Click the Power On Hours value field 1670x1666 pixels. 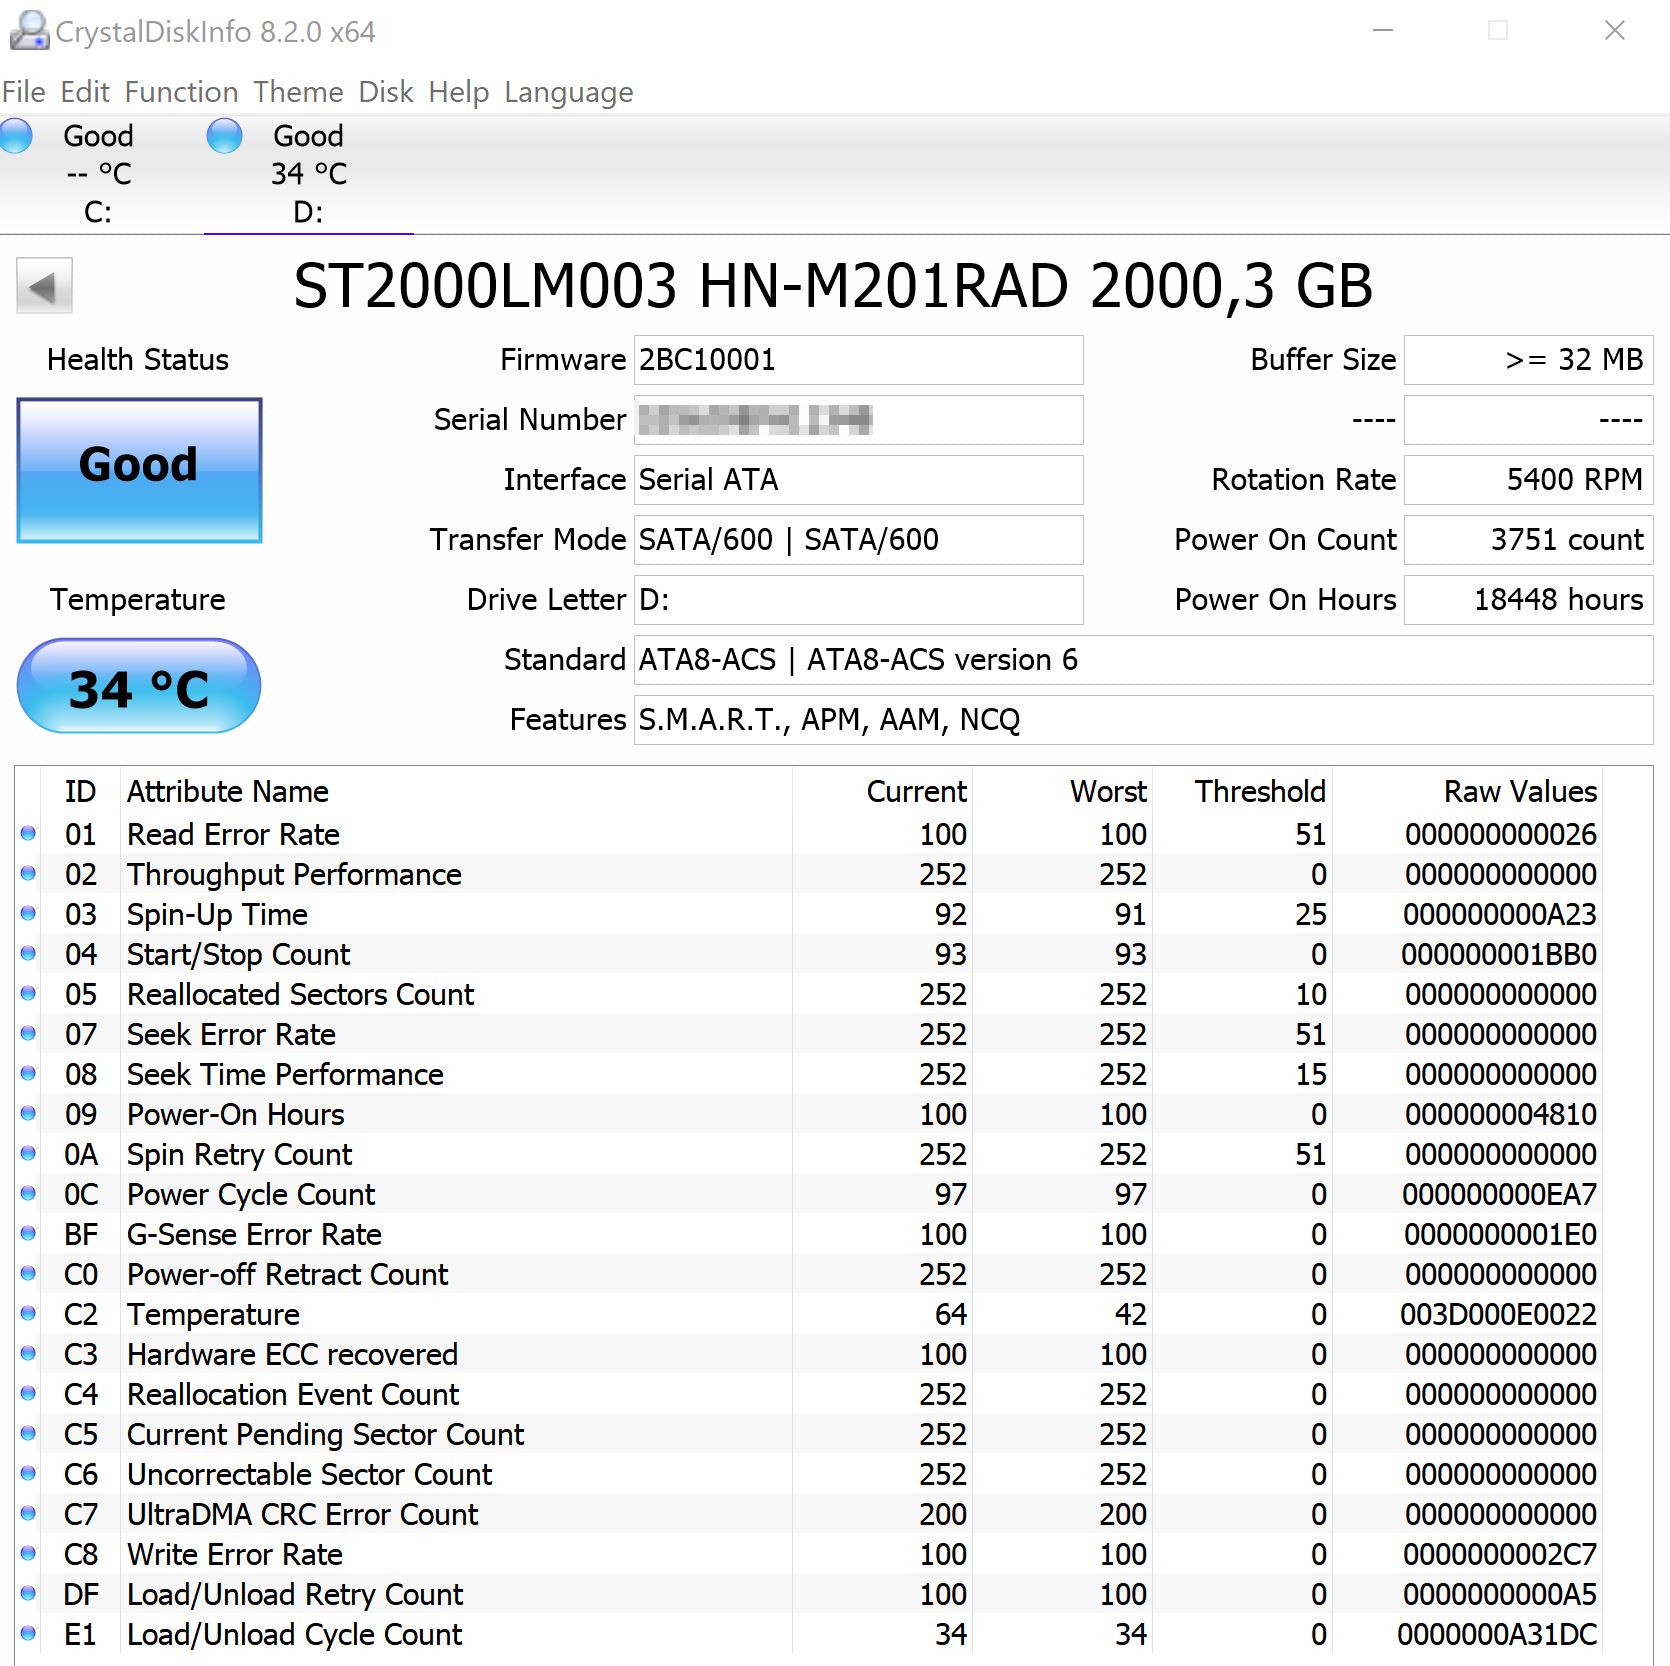1528,600
